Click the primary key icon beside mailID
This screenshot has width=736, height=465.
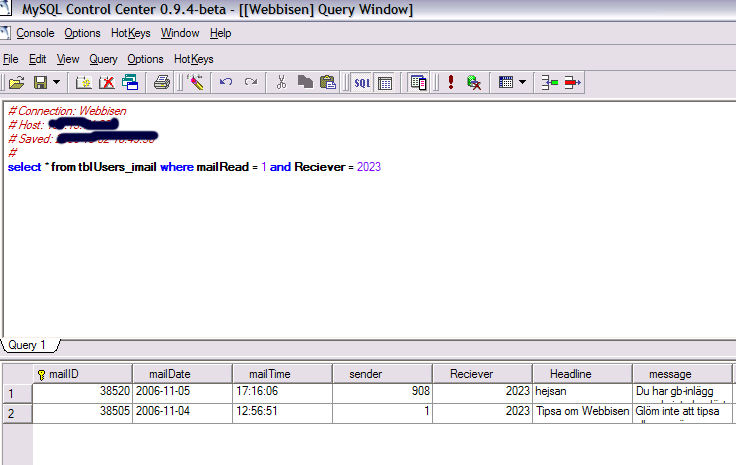pos(42,375)
